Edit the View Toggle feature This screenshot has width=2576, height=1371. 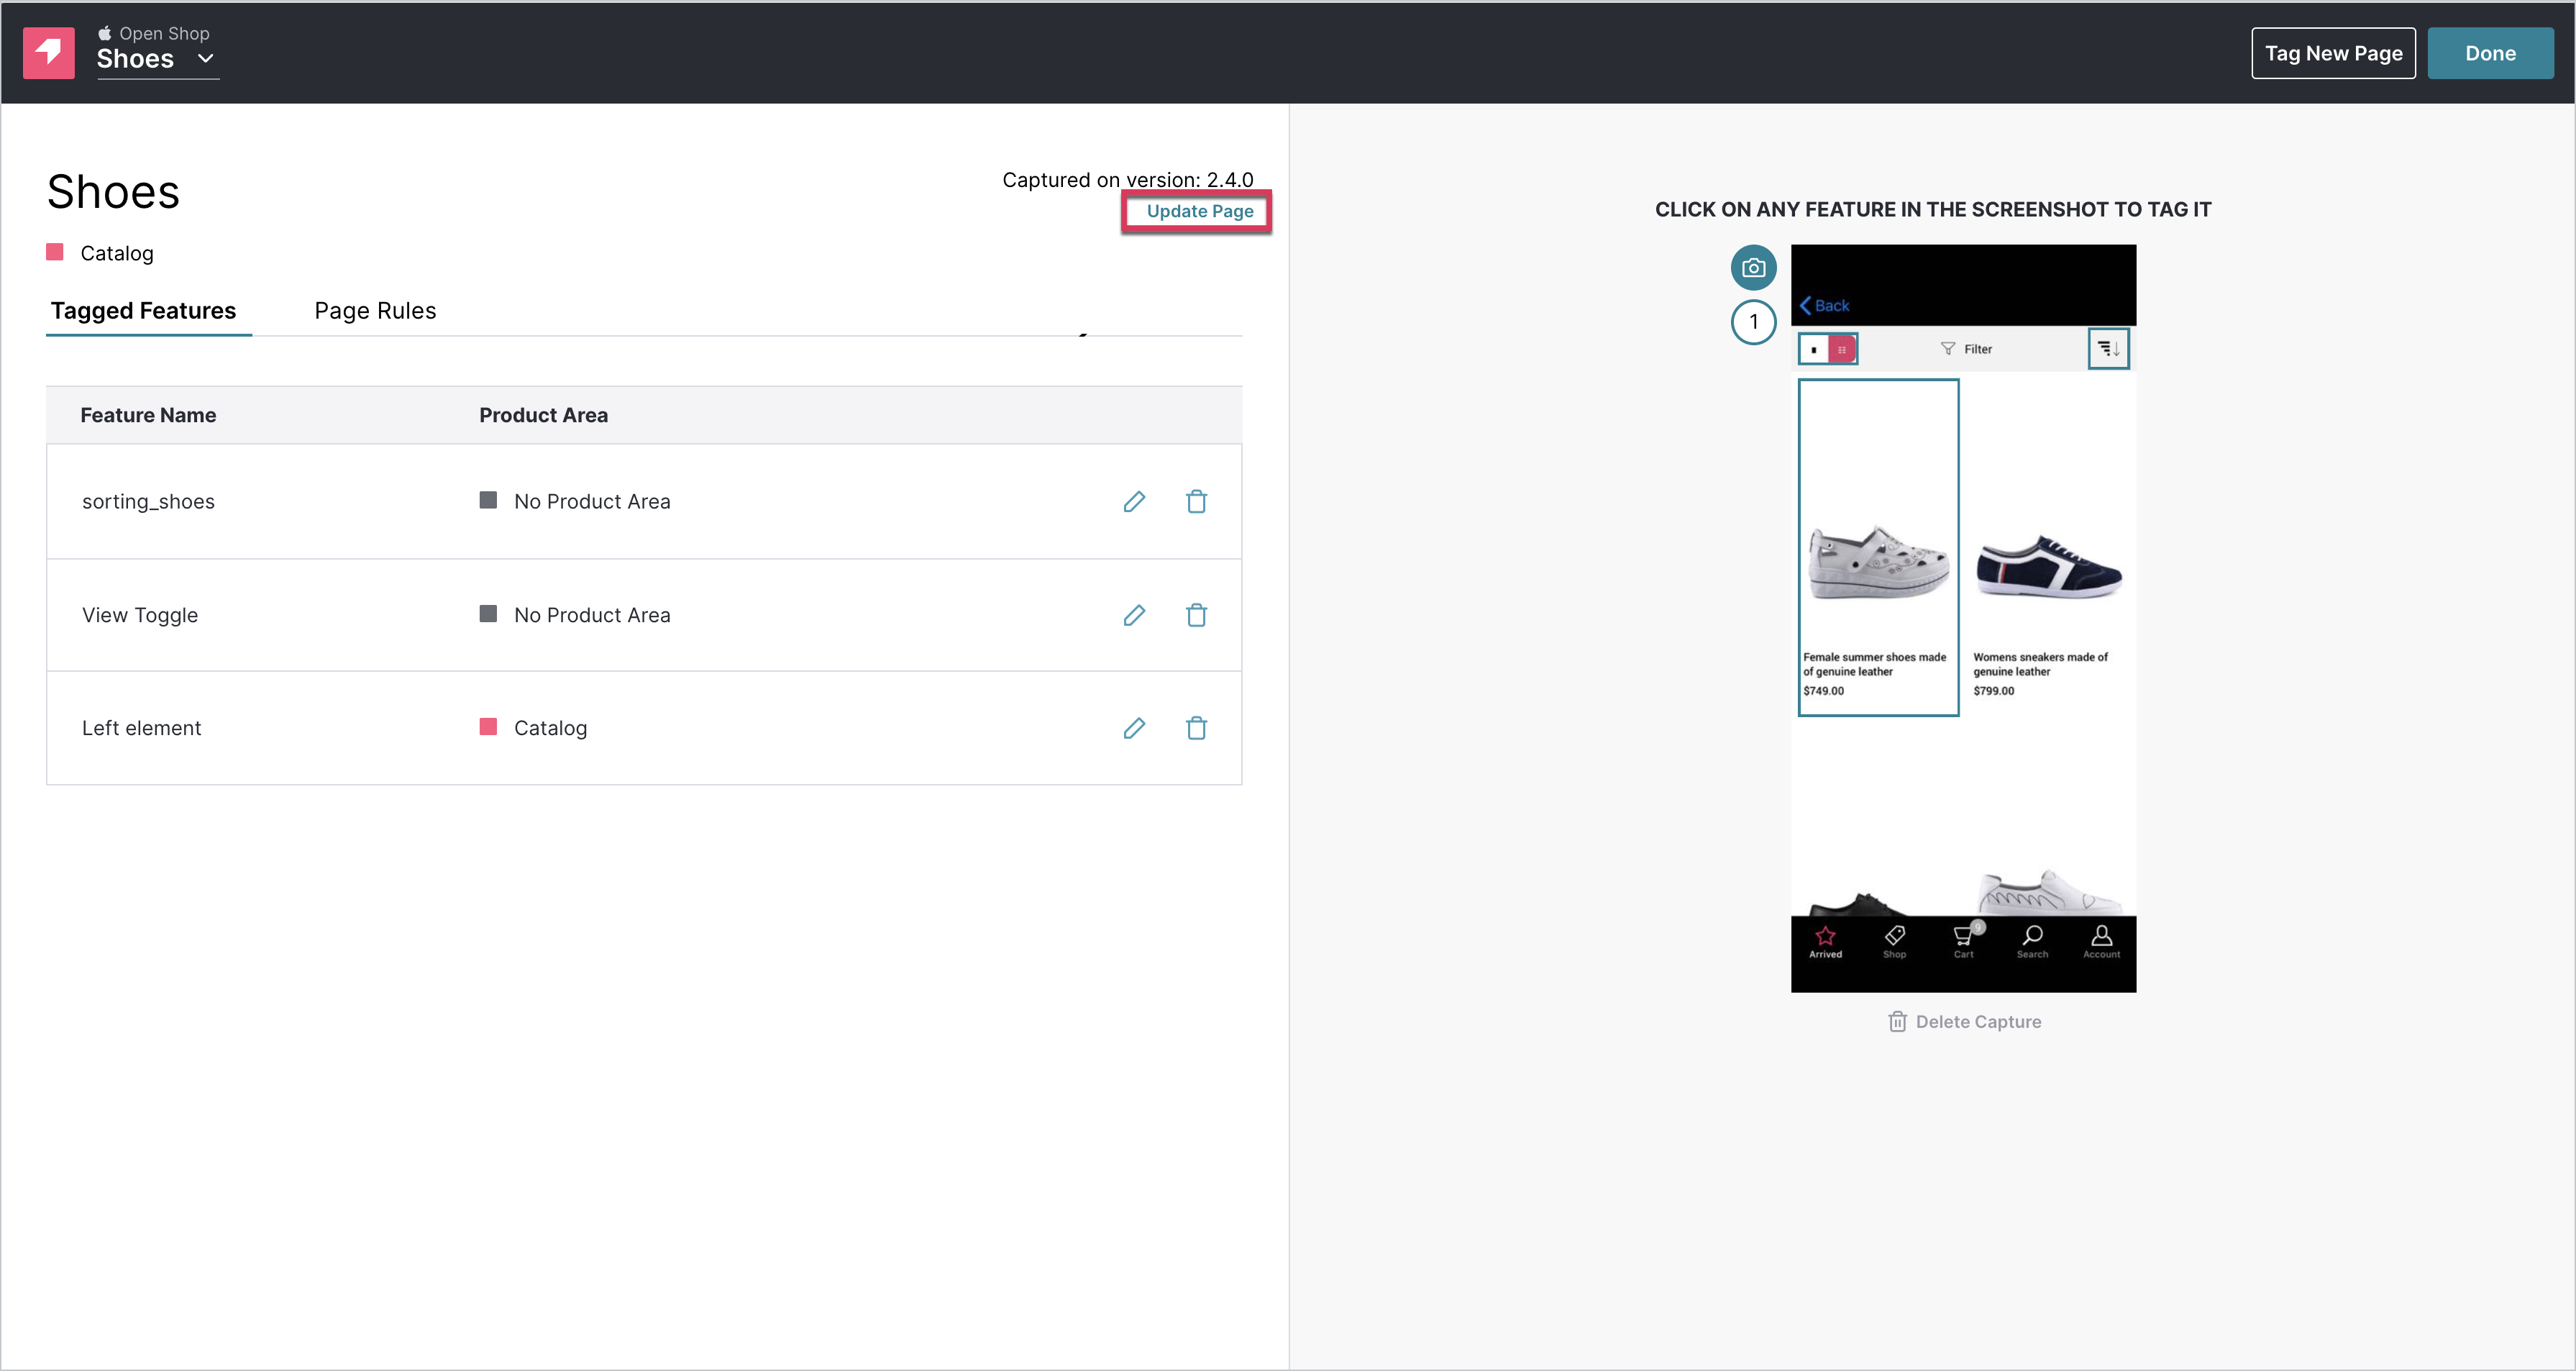pos(1133,615)
